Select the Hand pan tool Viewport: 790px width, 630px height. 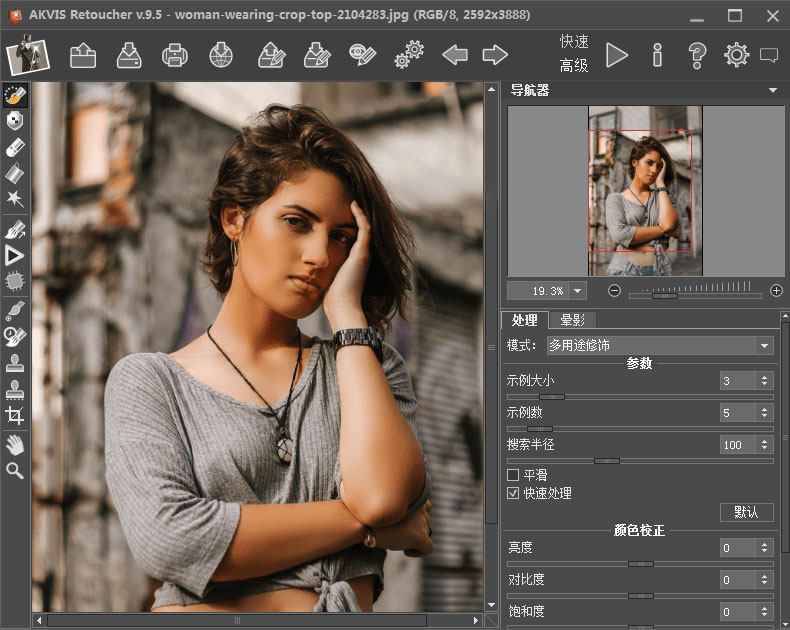(x=14, y=443)
